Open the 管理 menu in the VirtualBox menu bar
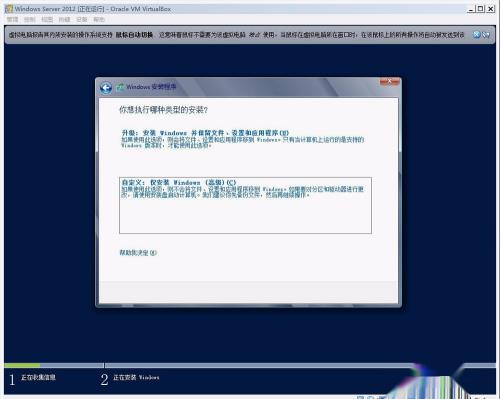 click(x=12, y=20)
